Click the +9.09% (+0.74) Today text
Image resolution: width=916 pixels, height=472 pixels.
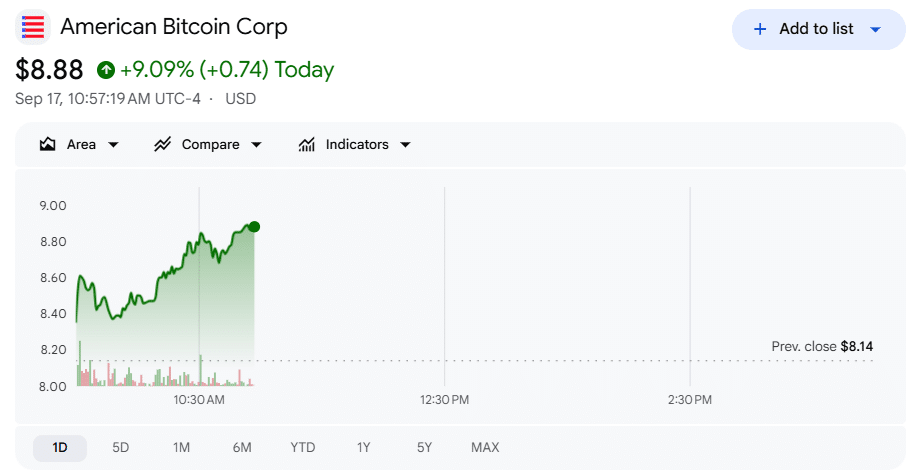point(227,70)
